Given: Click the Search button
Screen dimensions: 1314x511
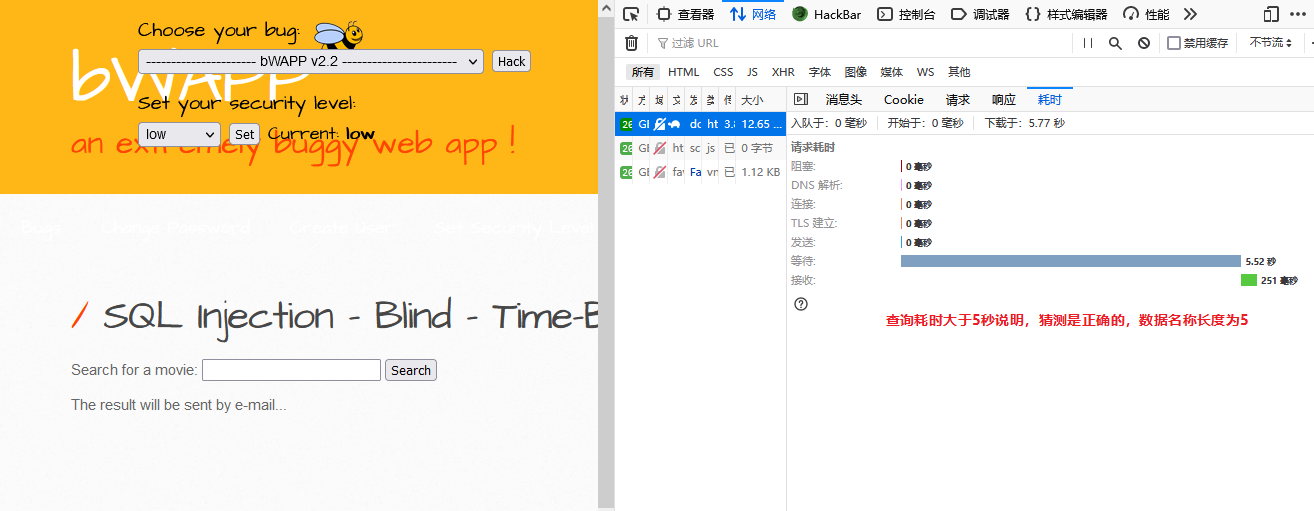Looking at the screenshot, I should [411, 370].
